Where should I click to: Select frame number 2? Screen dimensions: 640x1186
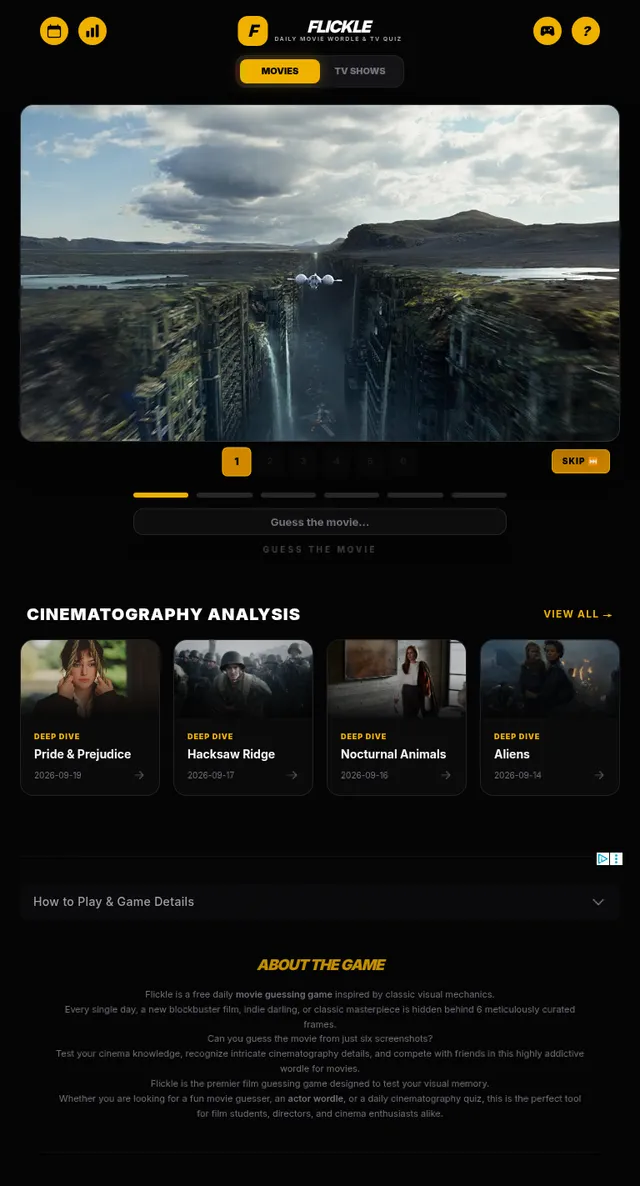270,461
